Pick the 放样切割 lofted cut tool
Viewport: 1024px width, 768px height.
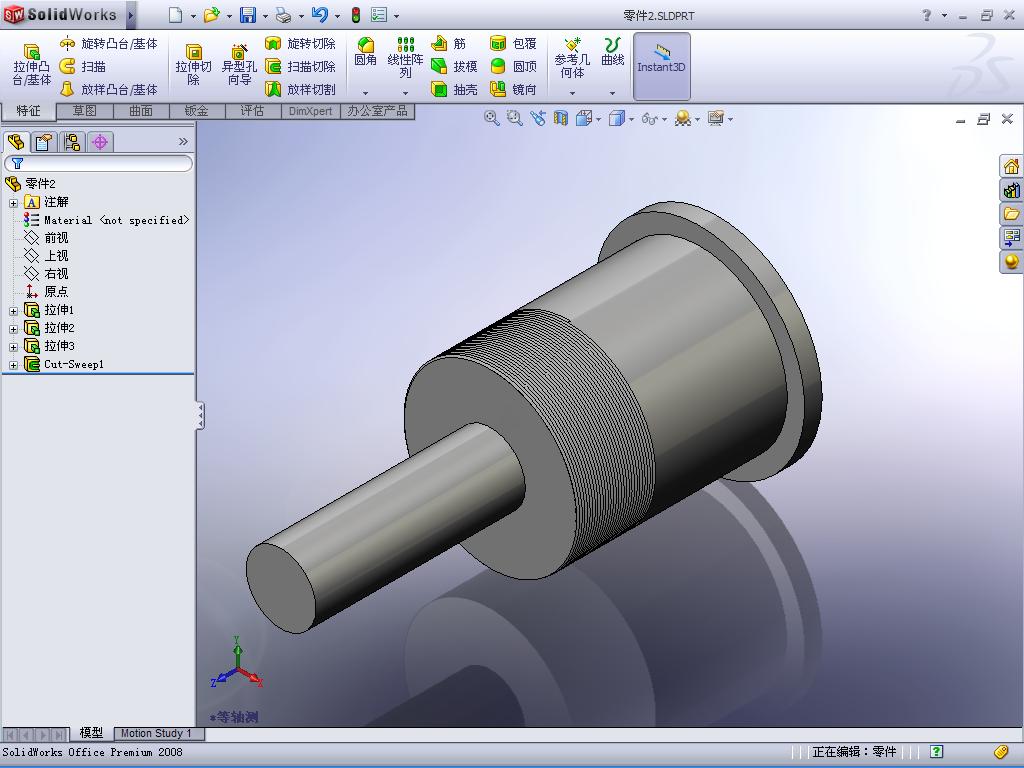300,89
